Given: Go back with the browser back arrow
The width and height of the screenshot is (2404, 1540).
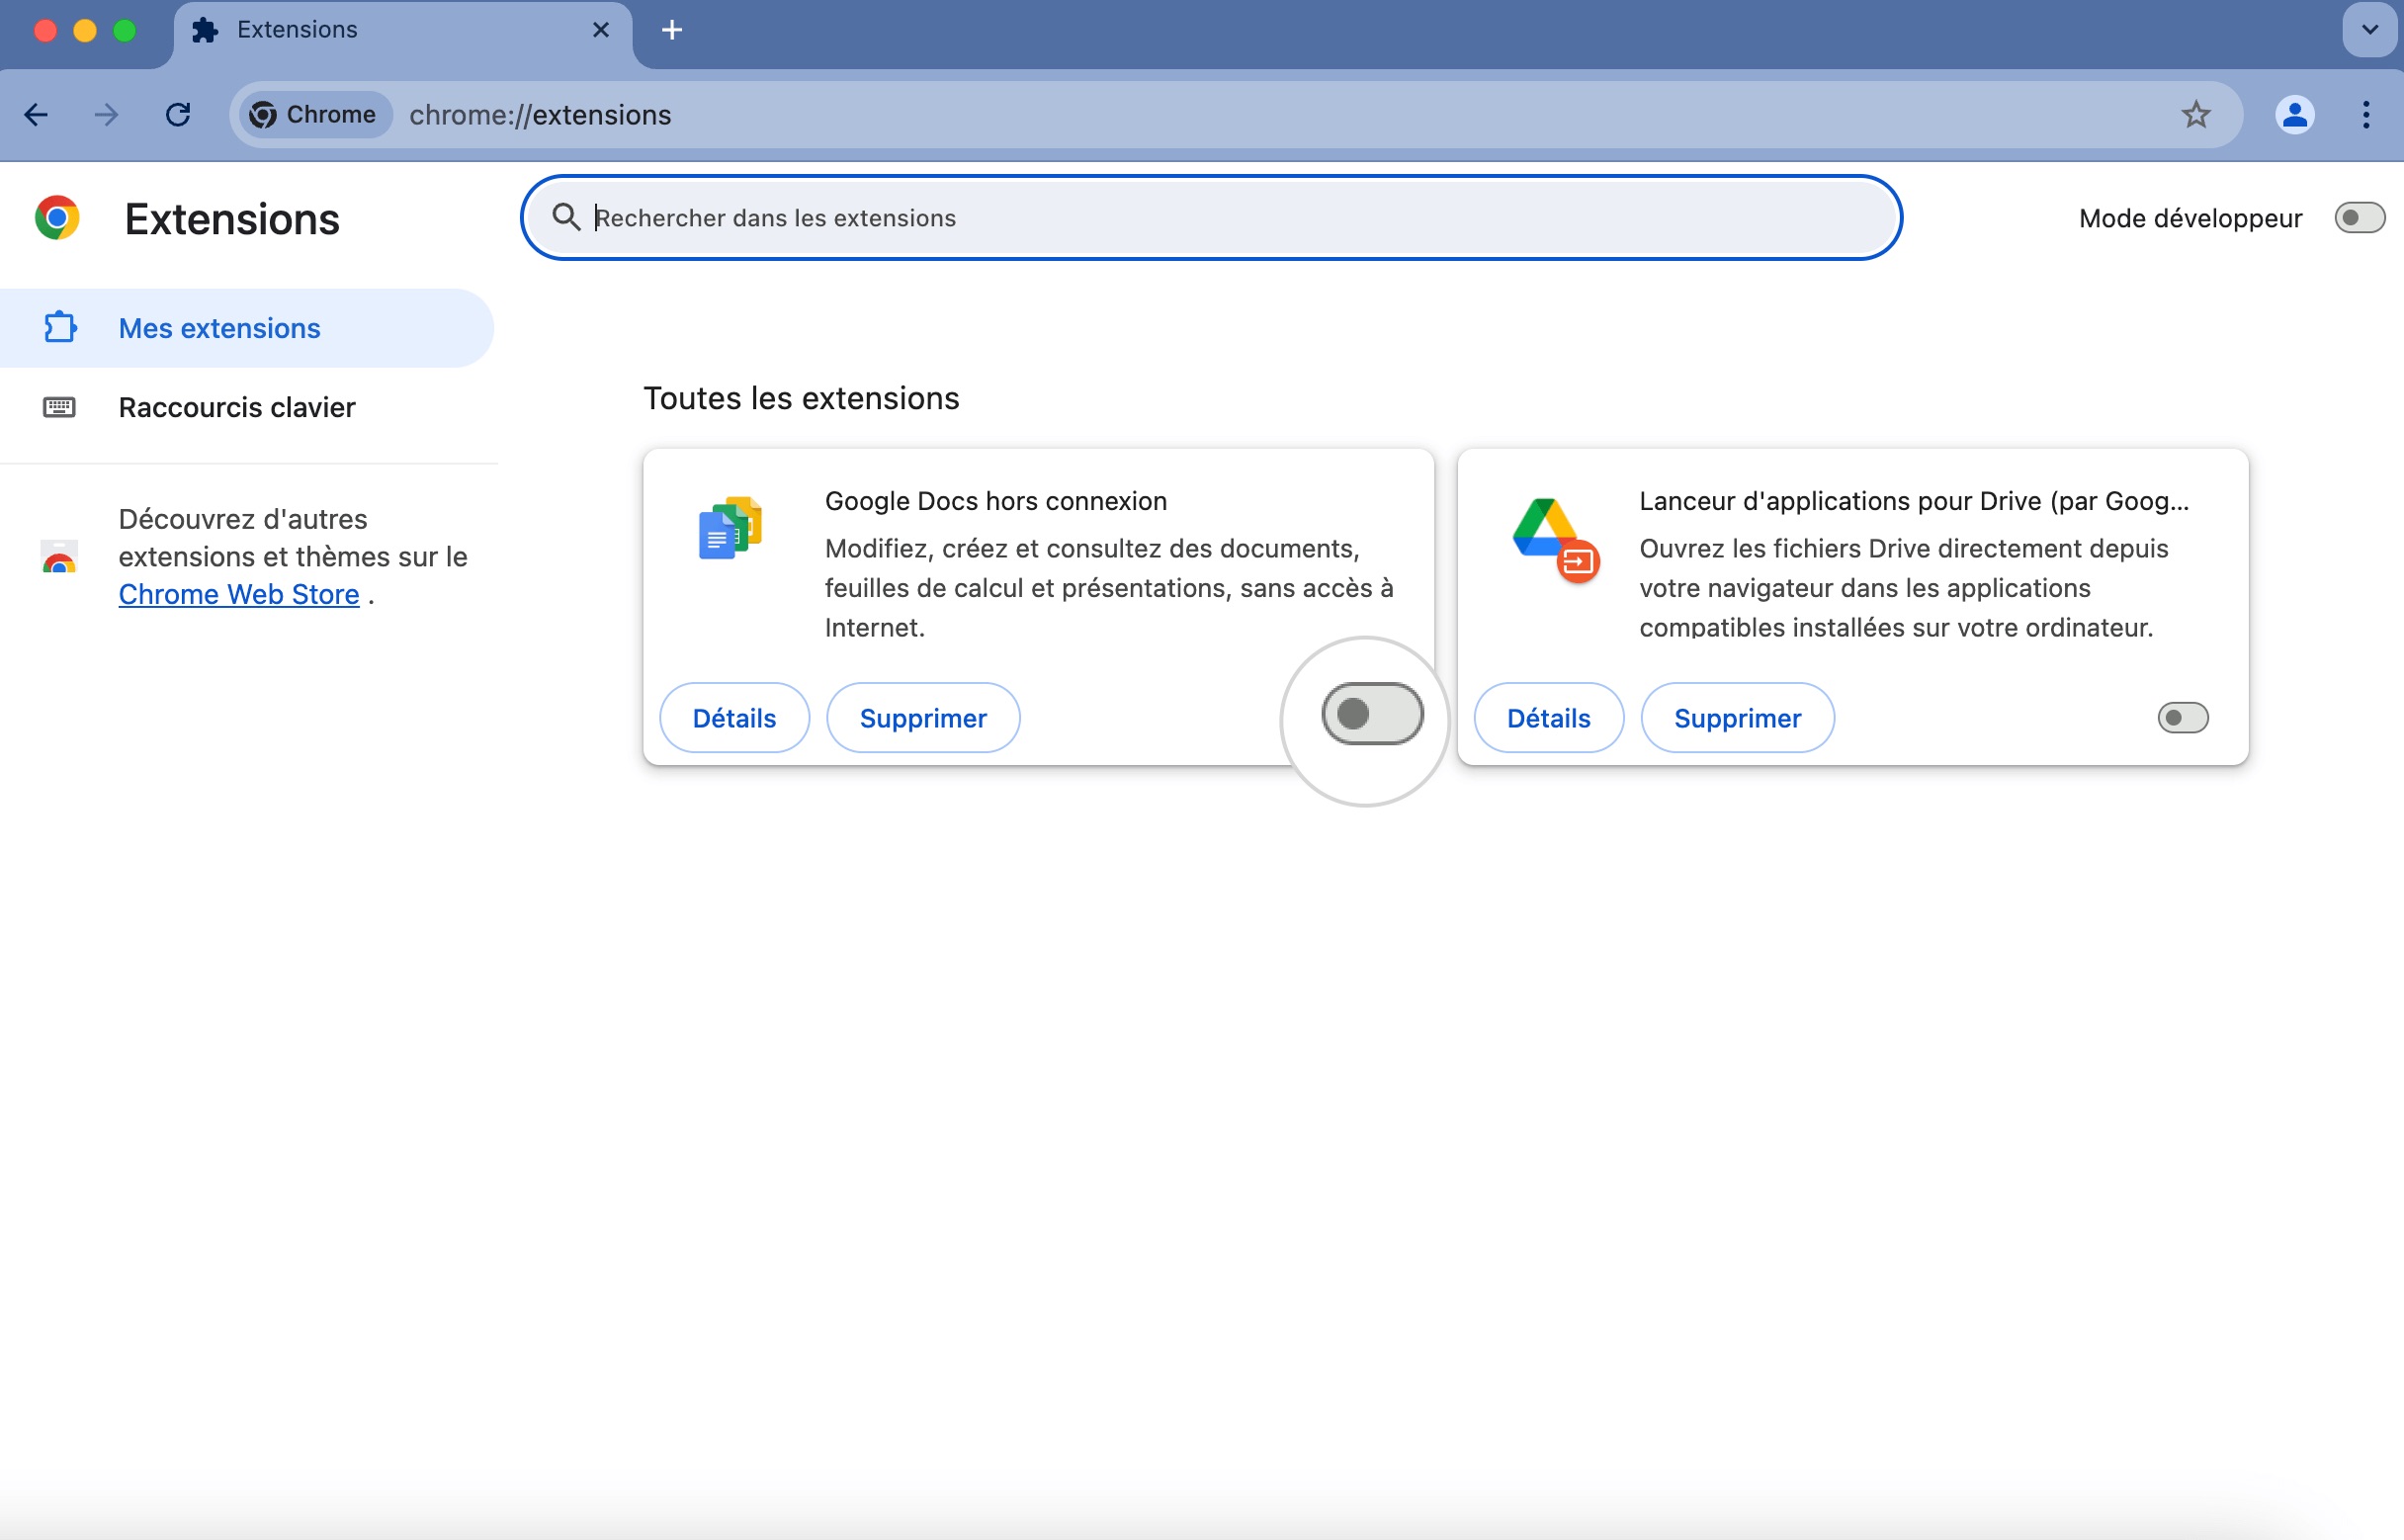Looking at the screenshot, I should tap(36, 115).
